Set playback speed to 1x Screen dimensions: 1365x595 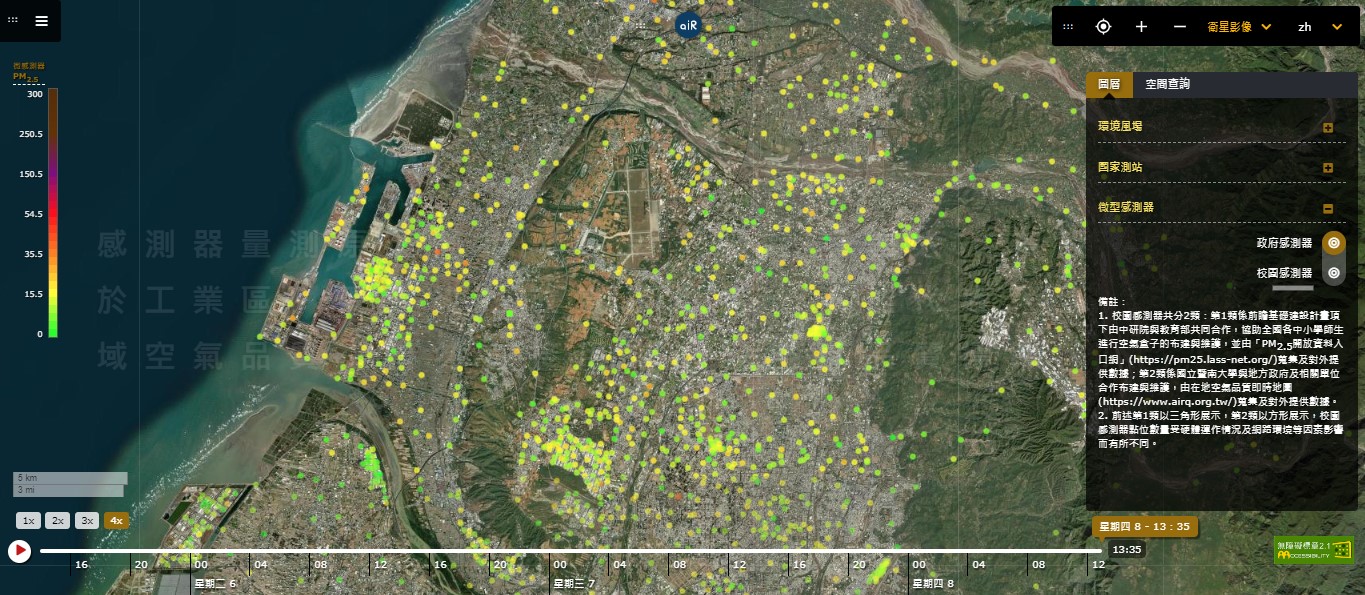(29, 521)
